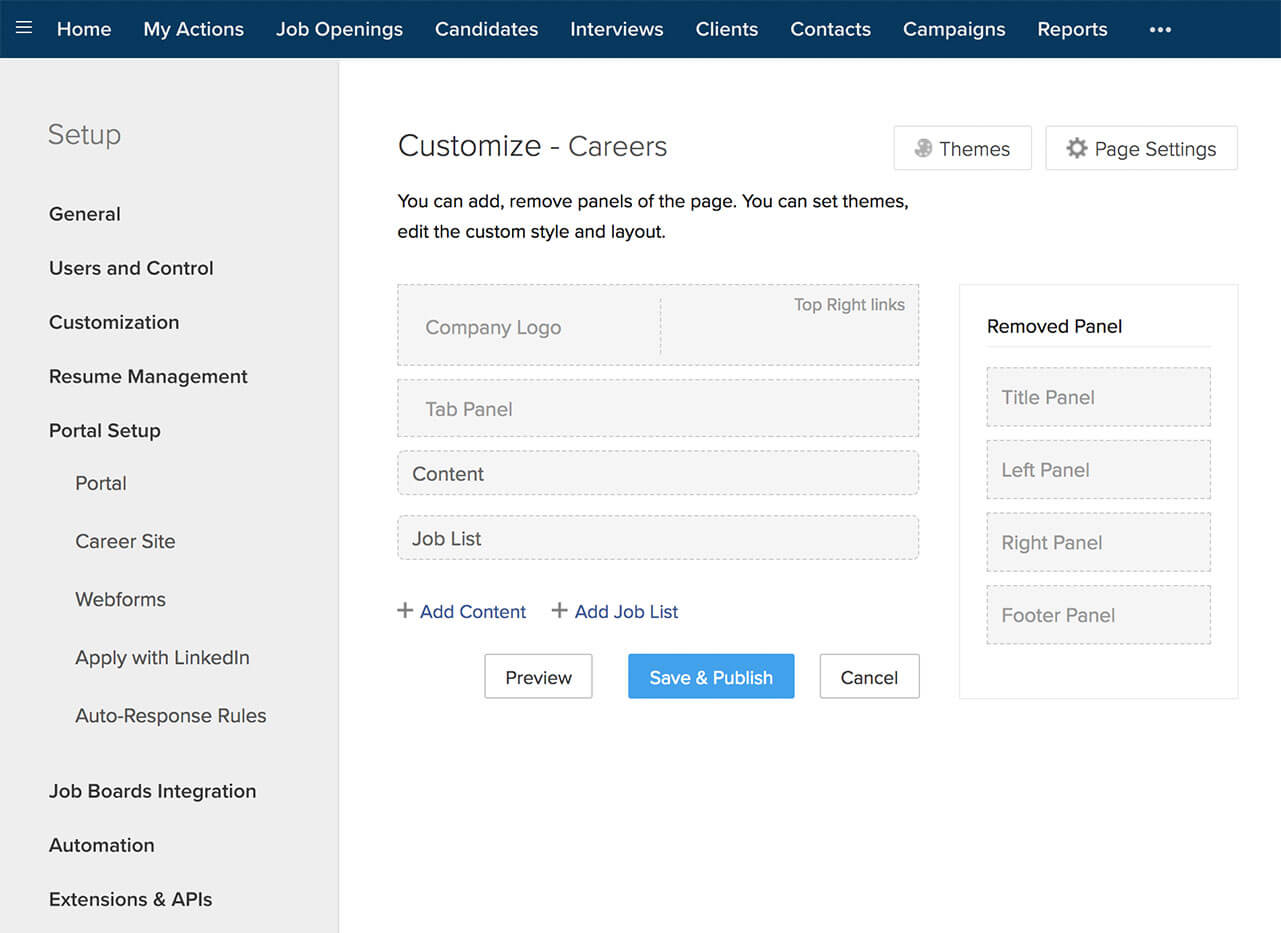Click the three-dots more menu icon
The width and height of the screenshot is (1281, 933).
[x=1160, y=30]
